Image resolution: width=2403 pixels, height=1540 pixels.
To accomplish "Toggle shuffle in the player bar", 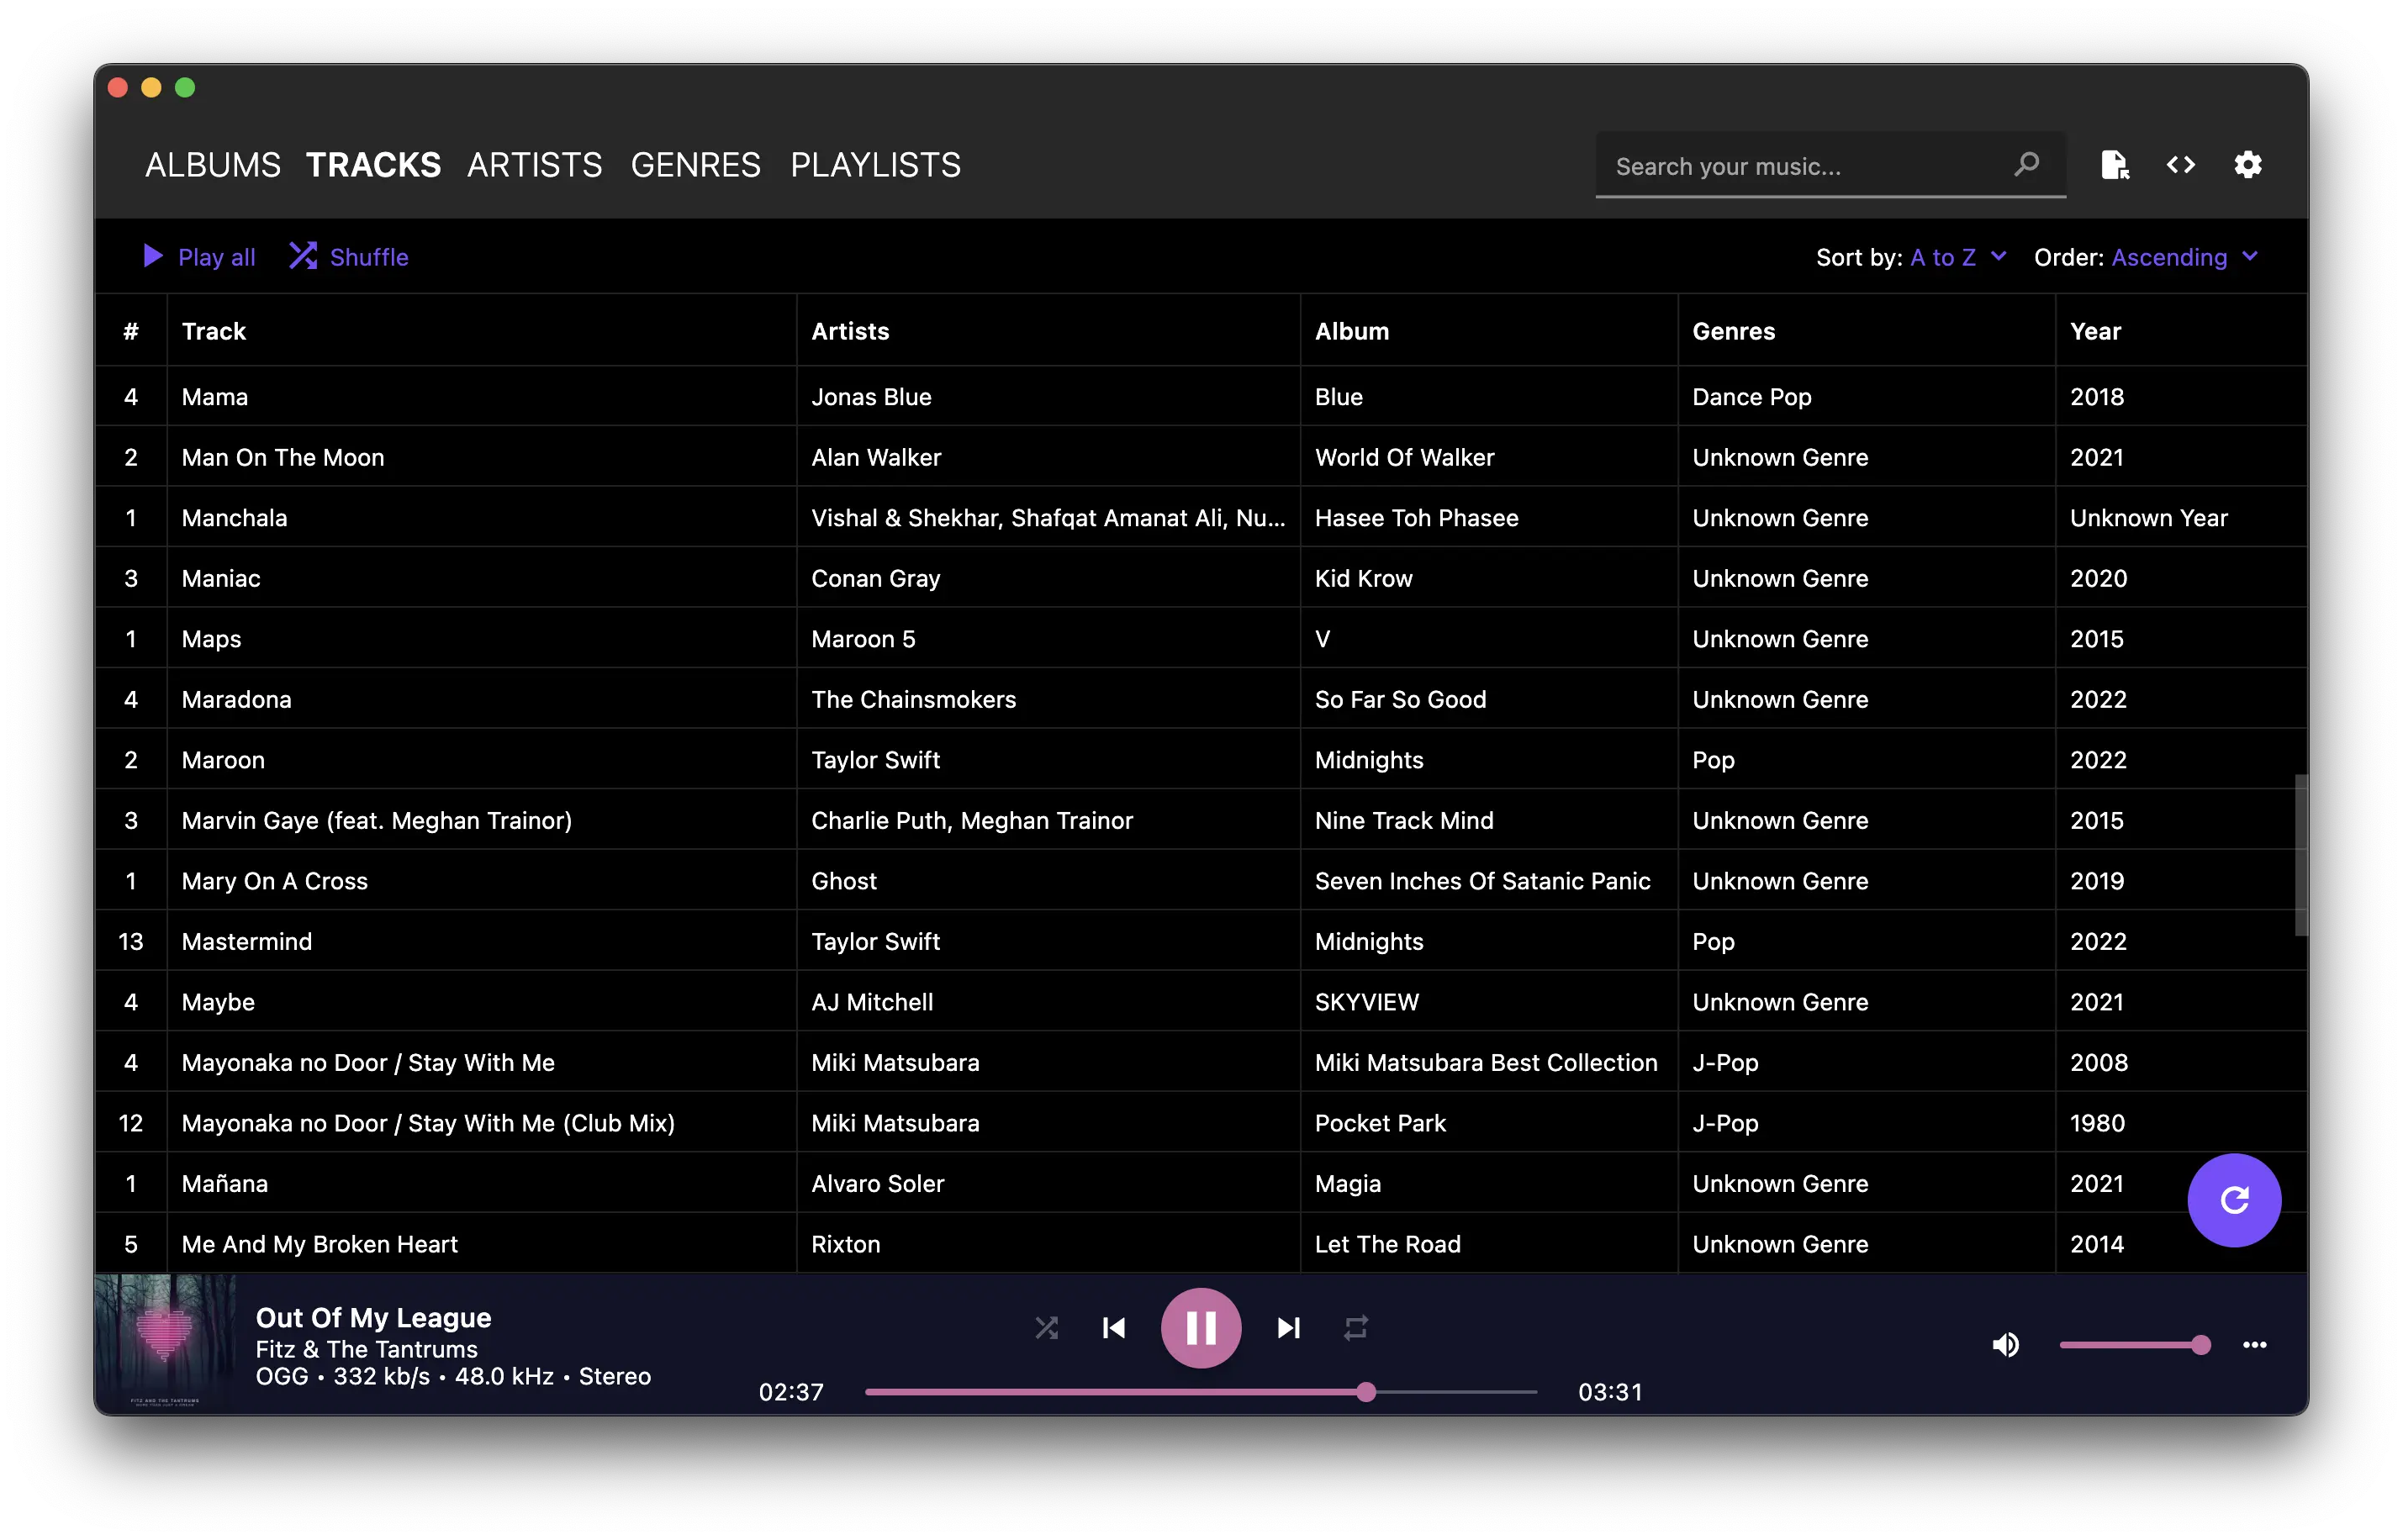I will pos(1046,1328).
